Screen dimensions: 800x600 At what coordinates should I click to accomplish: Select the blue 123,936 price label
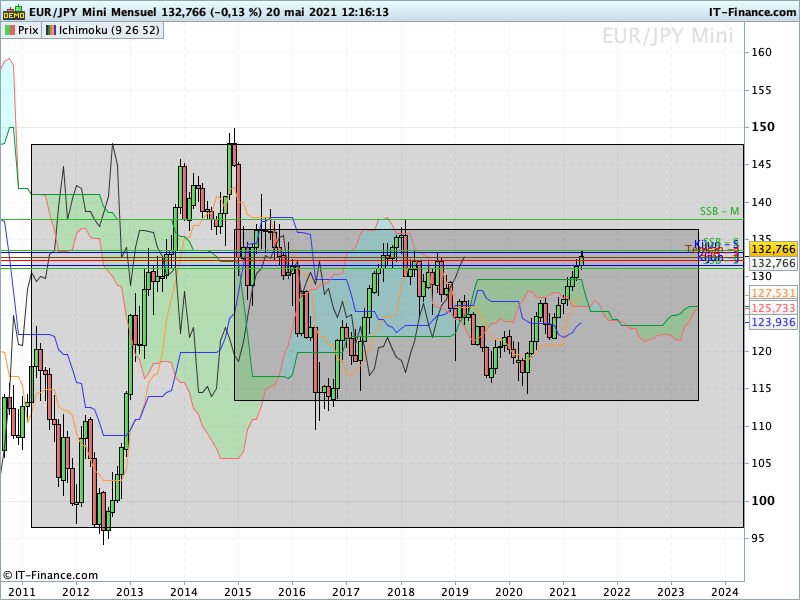coord(772,322)
